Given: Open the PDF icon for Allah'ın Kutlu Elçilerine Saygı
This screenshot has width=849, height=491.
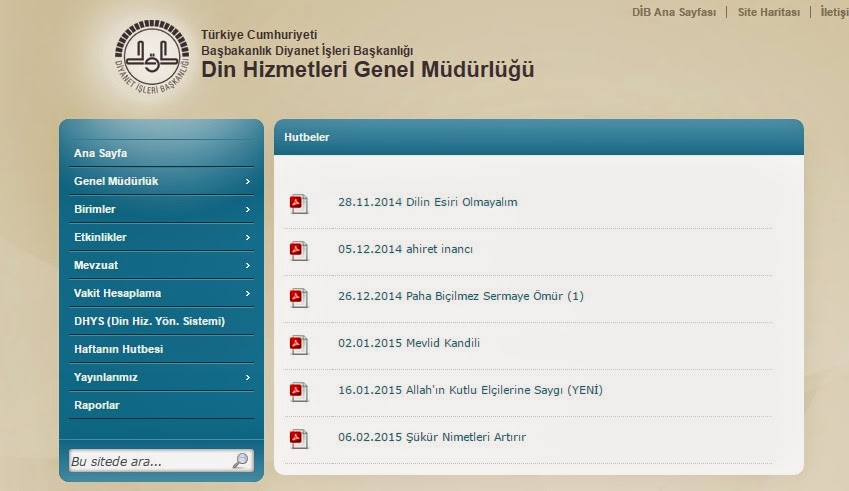Looking at the screenshot, I should (x=298, y=392).
